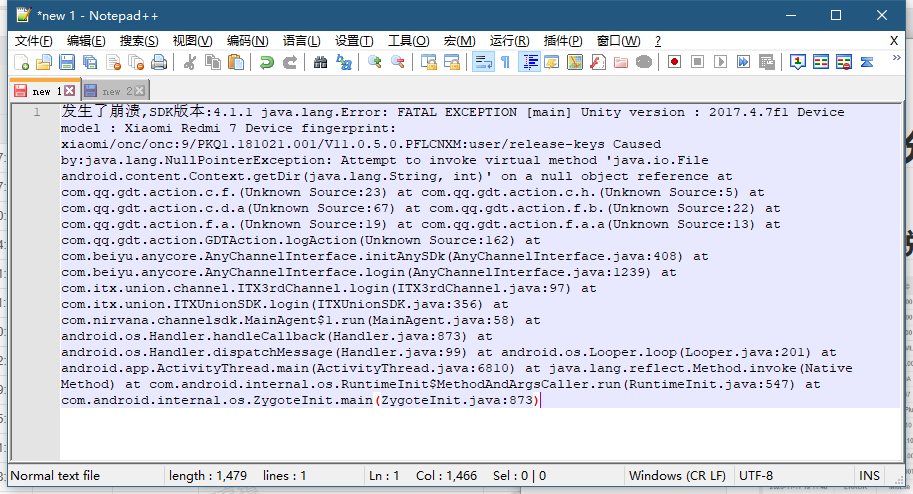
Task: Run macro multiple times icon
Action: click(744, 62)
